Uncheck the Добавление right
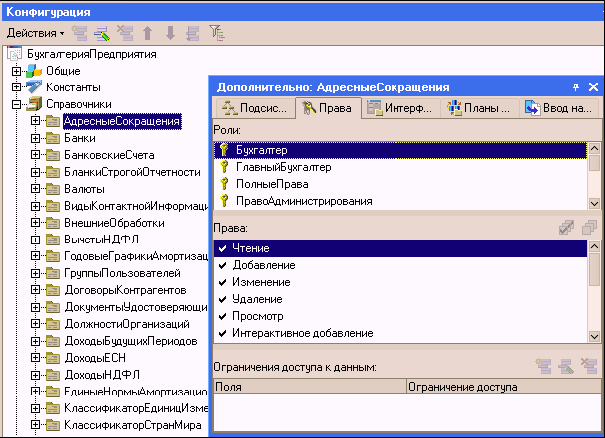 [x=223, y=266]
